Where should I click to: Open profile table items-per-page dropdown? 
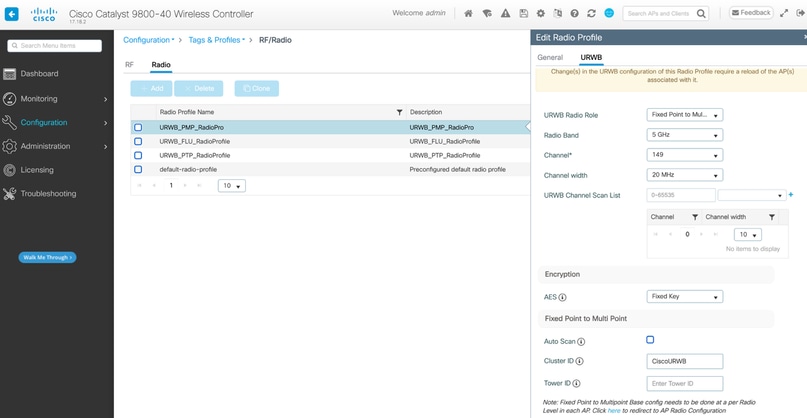(232, 185)
